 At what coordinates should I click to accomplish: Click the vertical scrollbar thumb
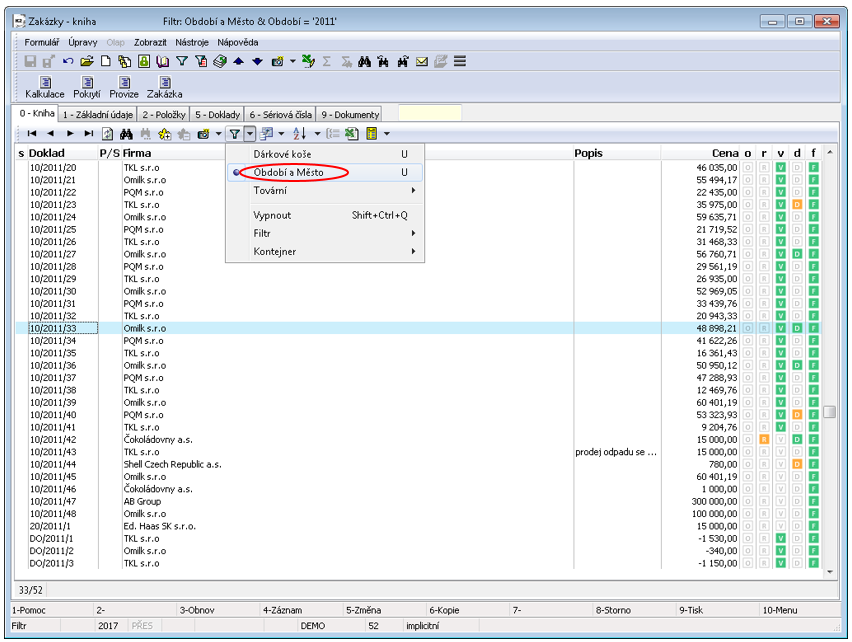click(x=829, y=411)
